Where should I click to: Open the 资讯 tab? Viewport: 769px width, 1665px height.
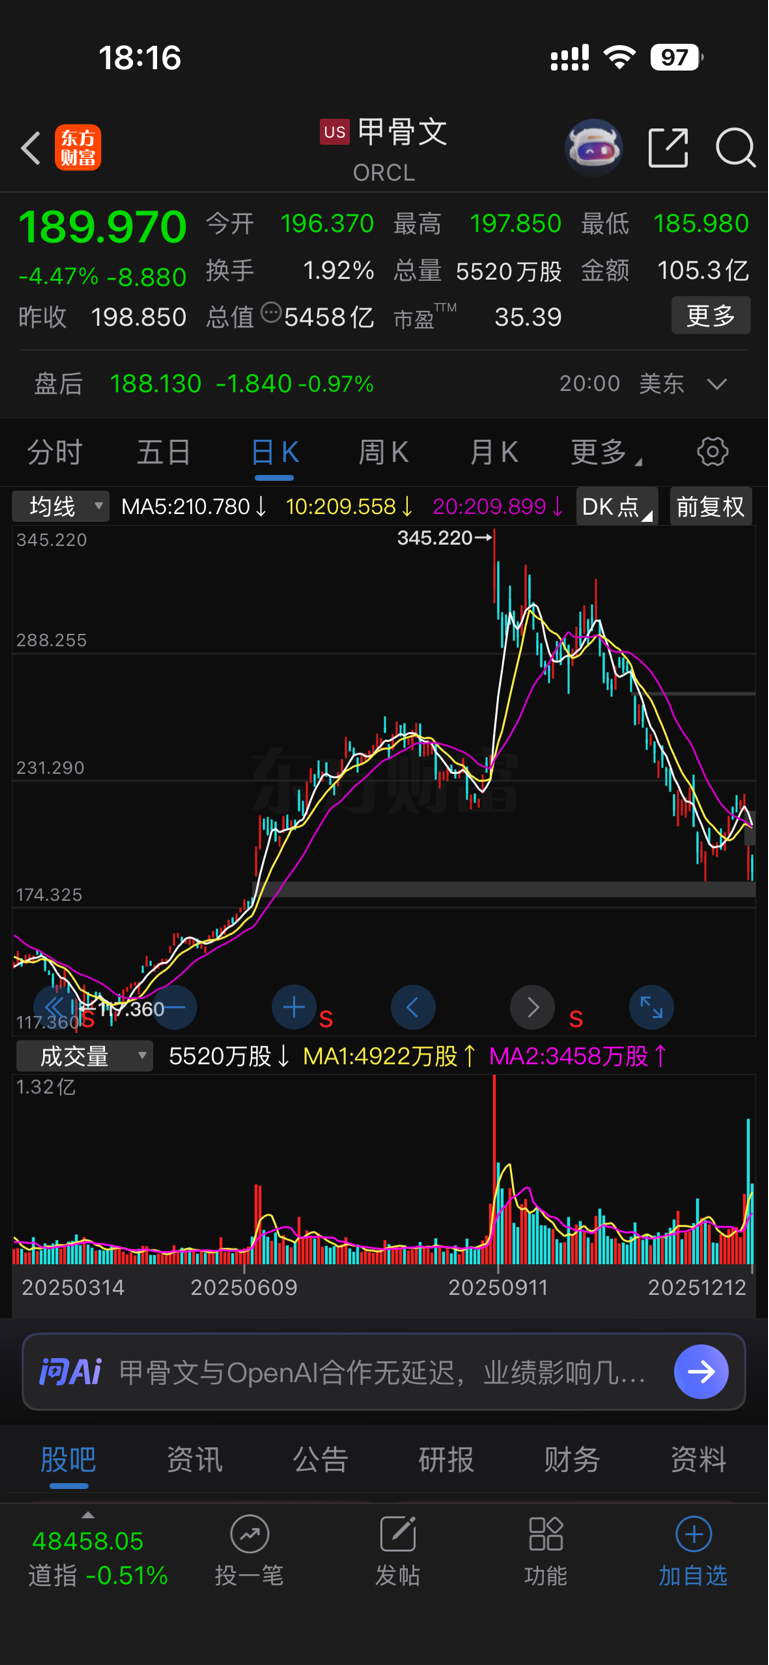tap(195, 1460)
